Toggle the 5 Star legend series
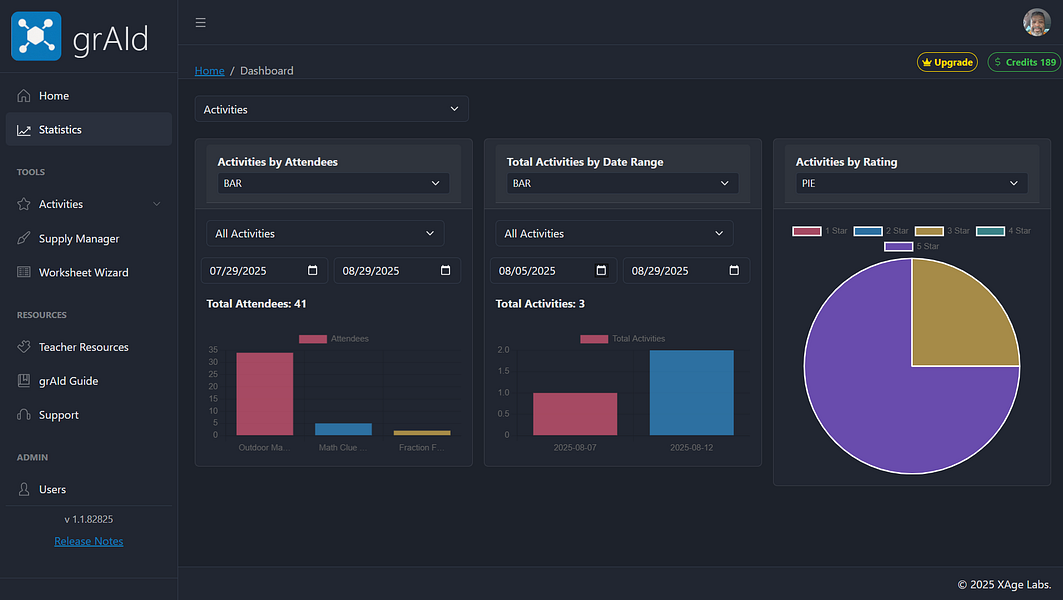The height and width of the screenshot is (600, 1063). click(x=912, y=246)
